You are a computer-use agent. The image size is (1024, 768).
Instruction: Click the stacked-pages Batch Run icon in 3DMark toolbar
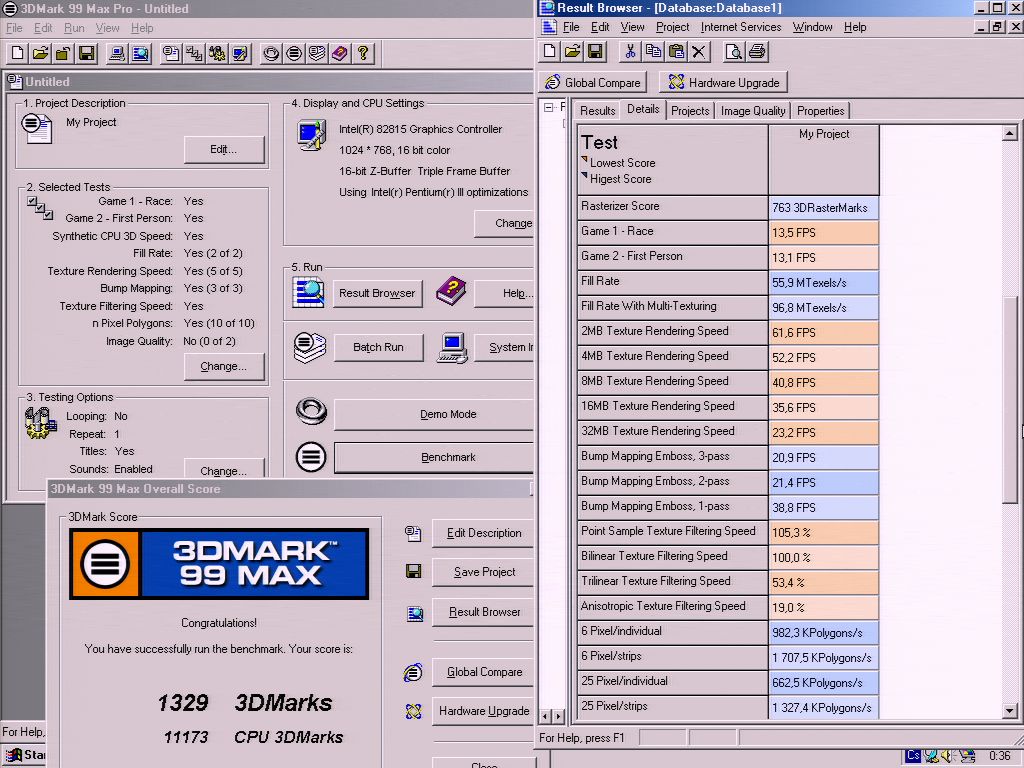tap(317, 54)
